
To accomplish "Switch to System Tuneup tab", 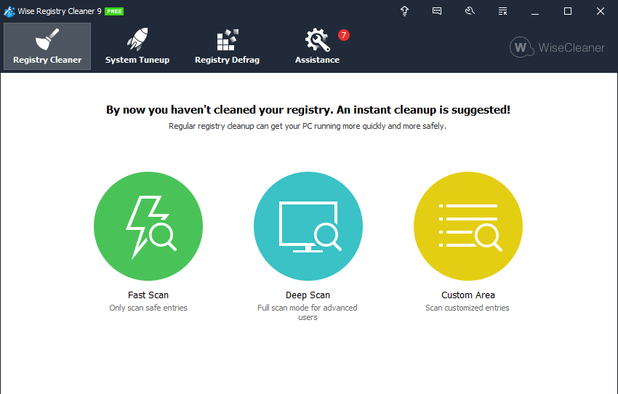I will [x=137, y=46].
